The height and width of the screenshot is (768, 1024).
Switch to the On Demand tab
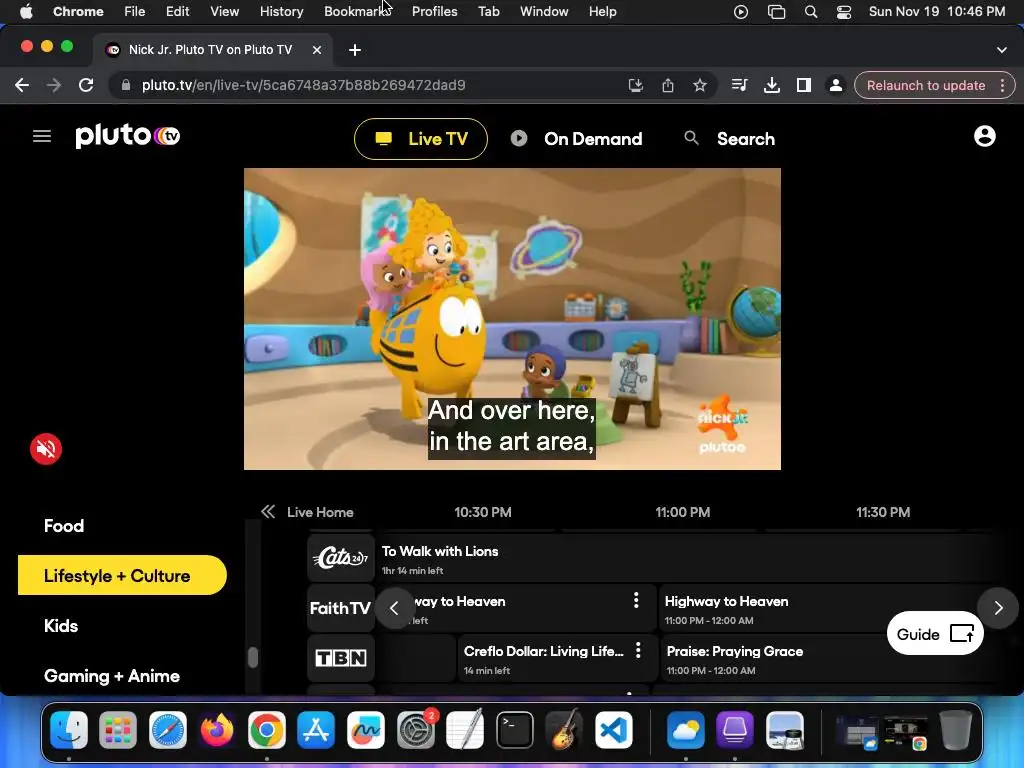click(x=577, y=138)
